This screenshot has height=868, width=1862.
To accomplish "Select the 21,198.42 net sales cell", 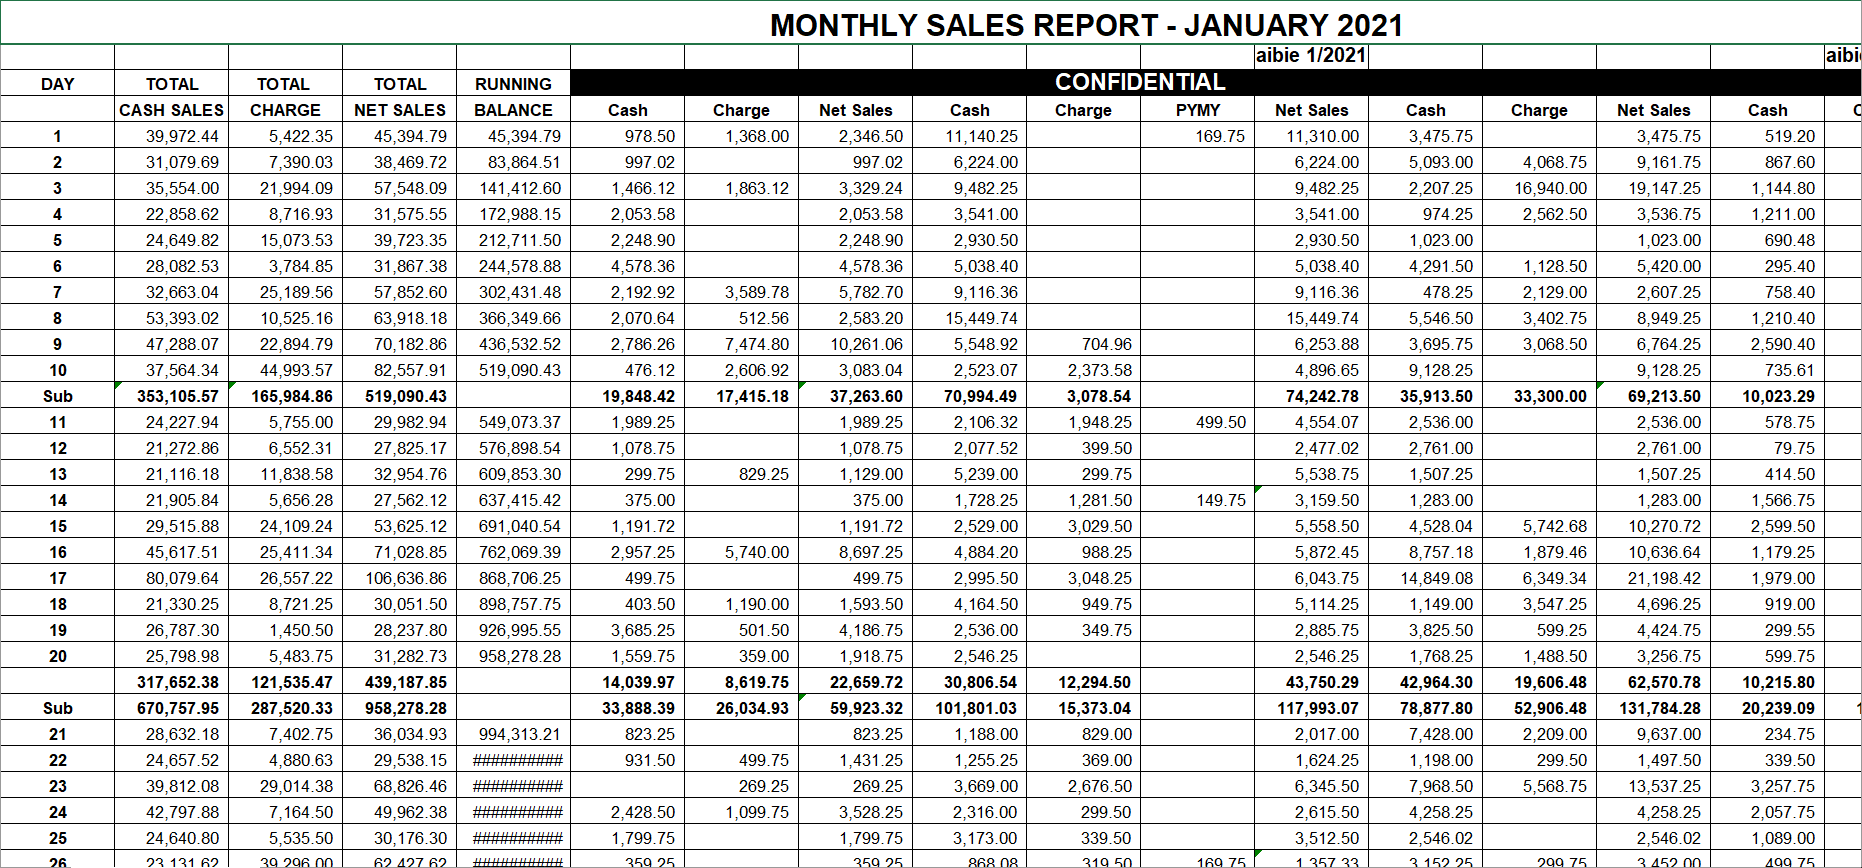I will click(1654, 578).
